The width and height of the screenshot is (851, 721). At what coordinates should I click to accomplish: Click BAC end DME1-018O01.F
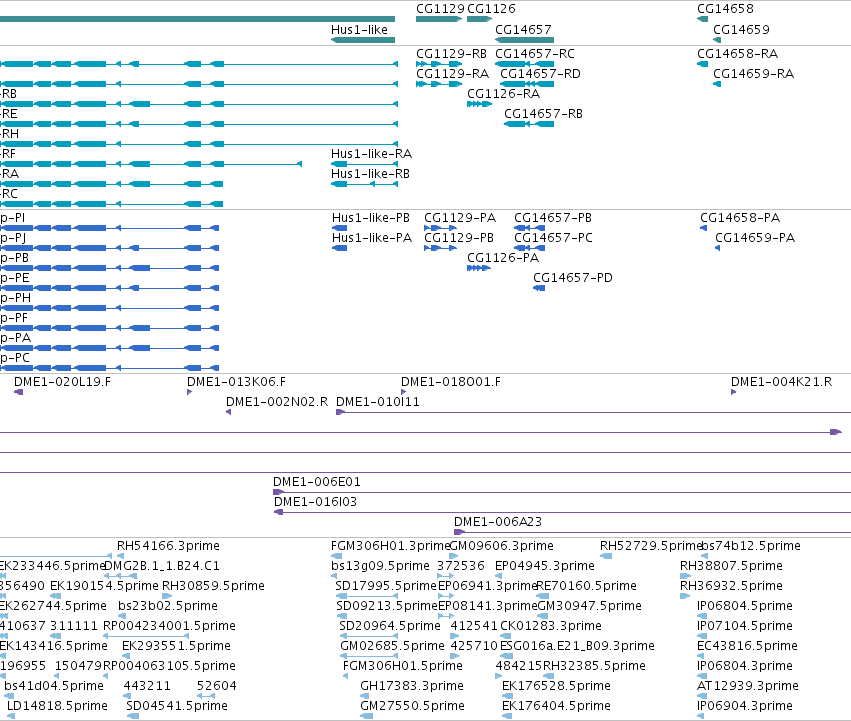point(451,382)
